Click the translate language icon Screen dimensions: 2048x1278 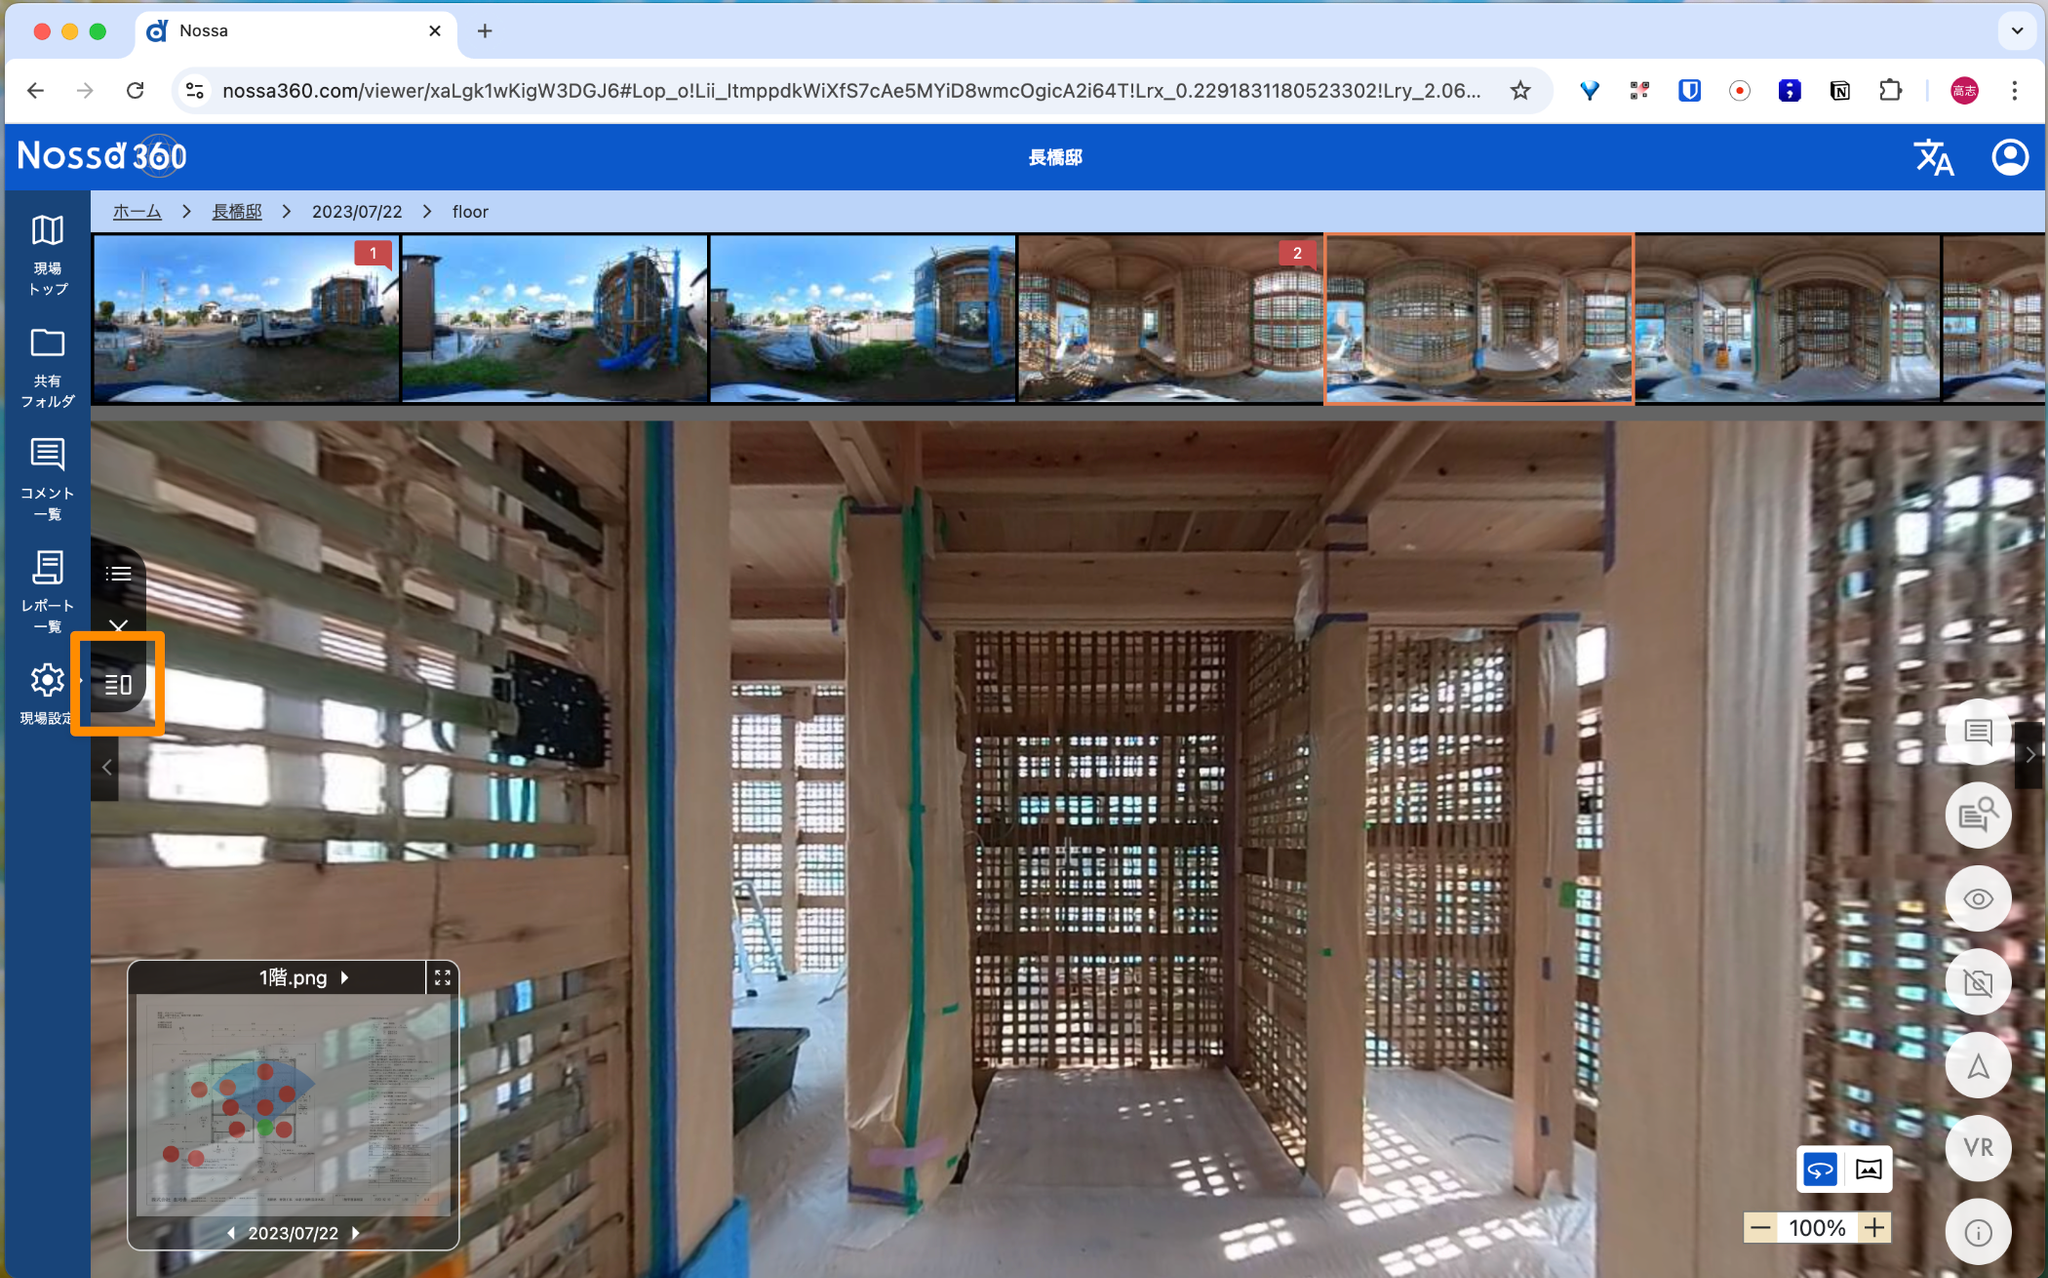pyautogui.click(x=1932, y=157)
